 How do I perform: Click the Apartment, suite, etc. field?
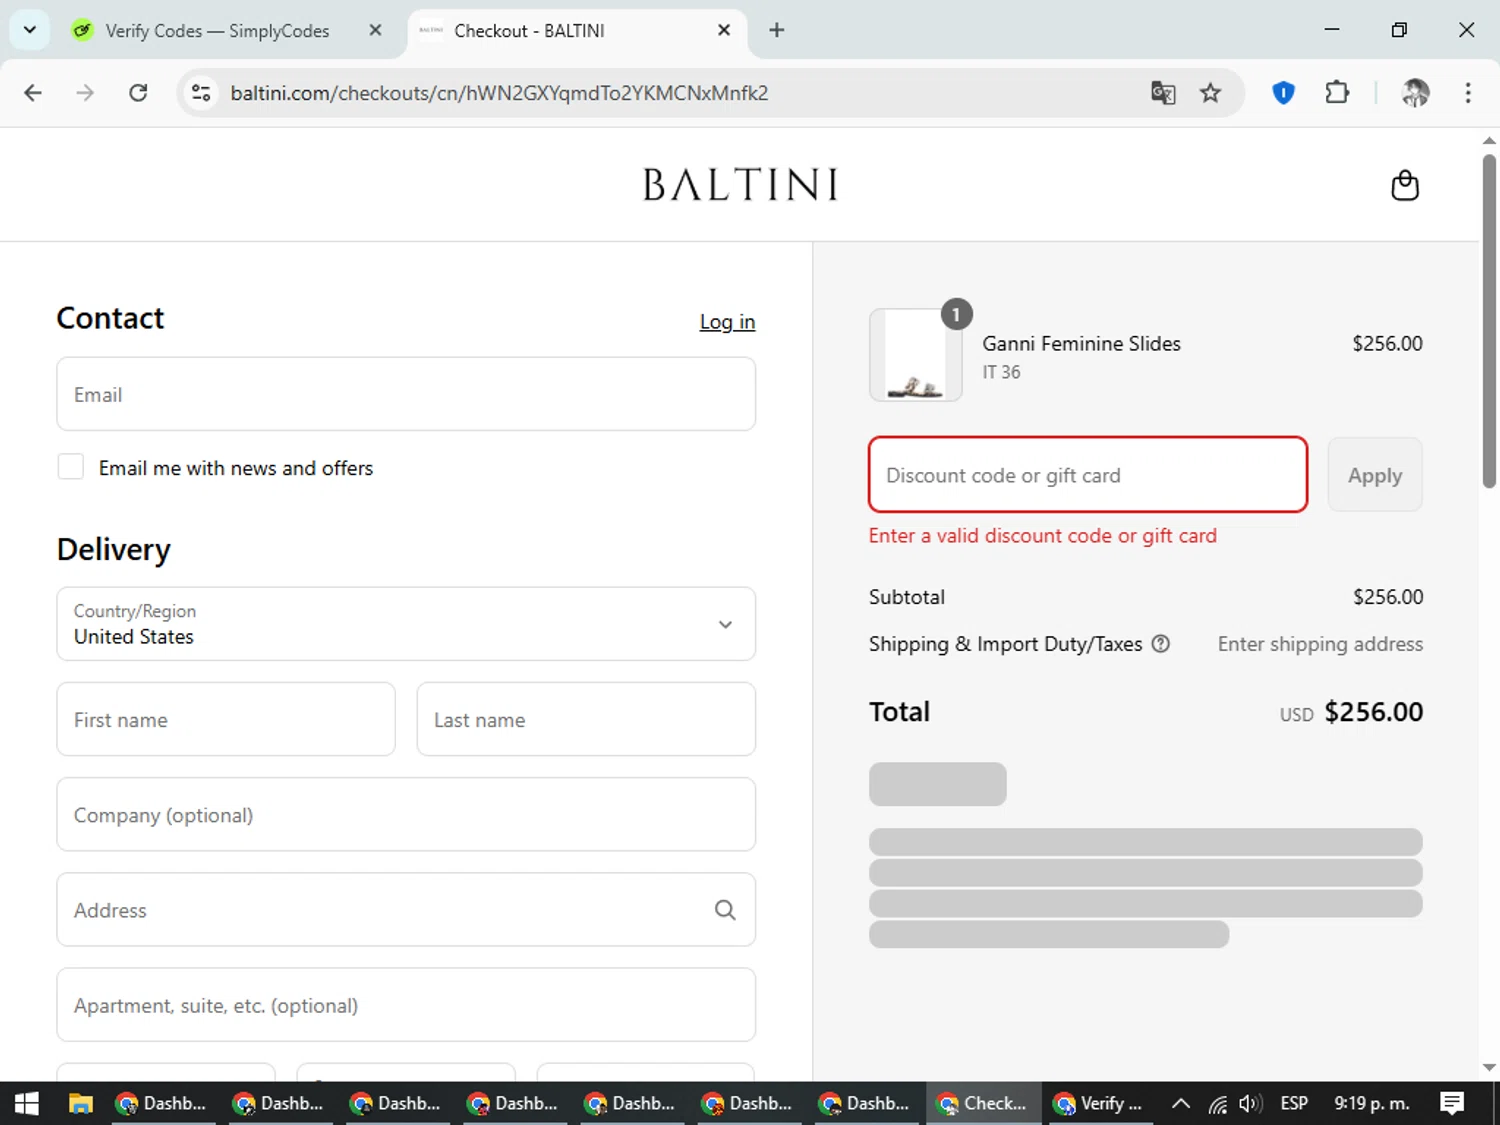point(406,1005)
